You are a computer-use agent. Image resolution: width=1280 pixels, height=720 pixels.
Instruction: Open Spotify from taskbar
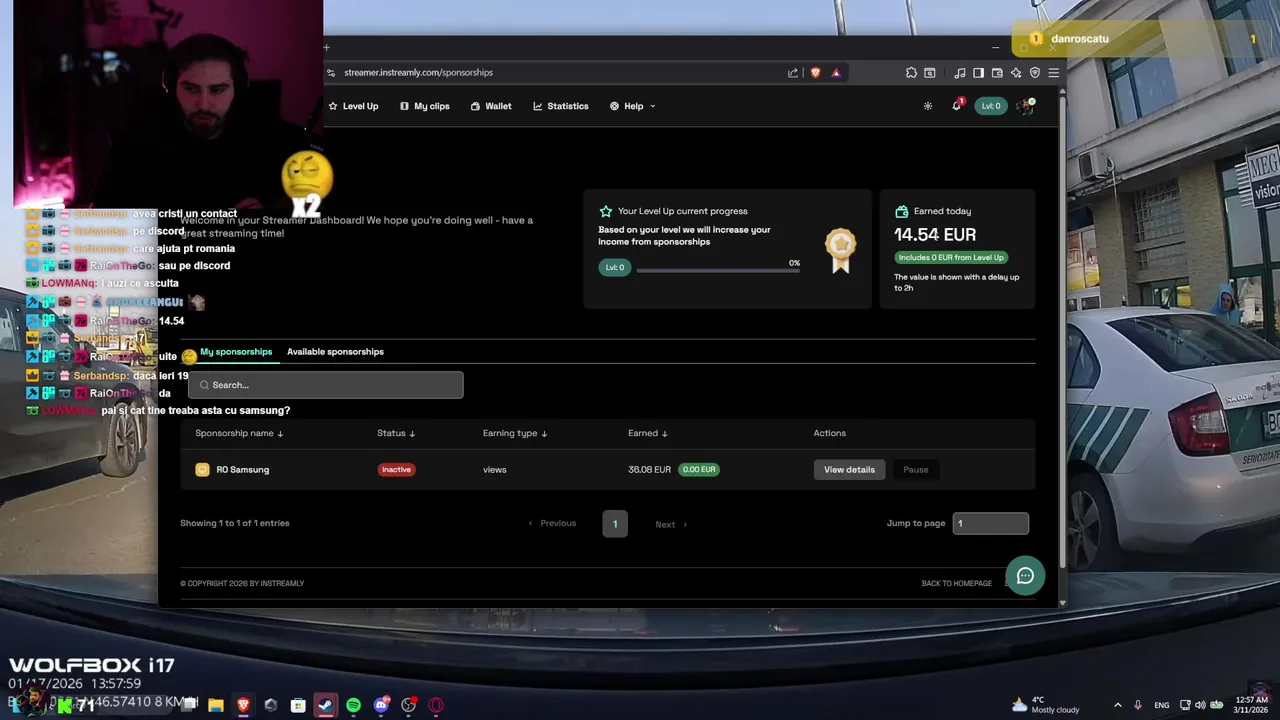point(353,705)
